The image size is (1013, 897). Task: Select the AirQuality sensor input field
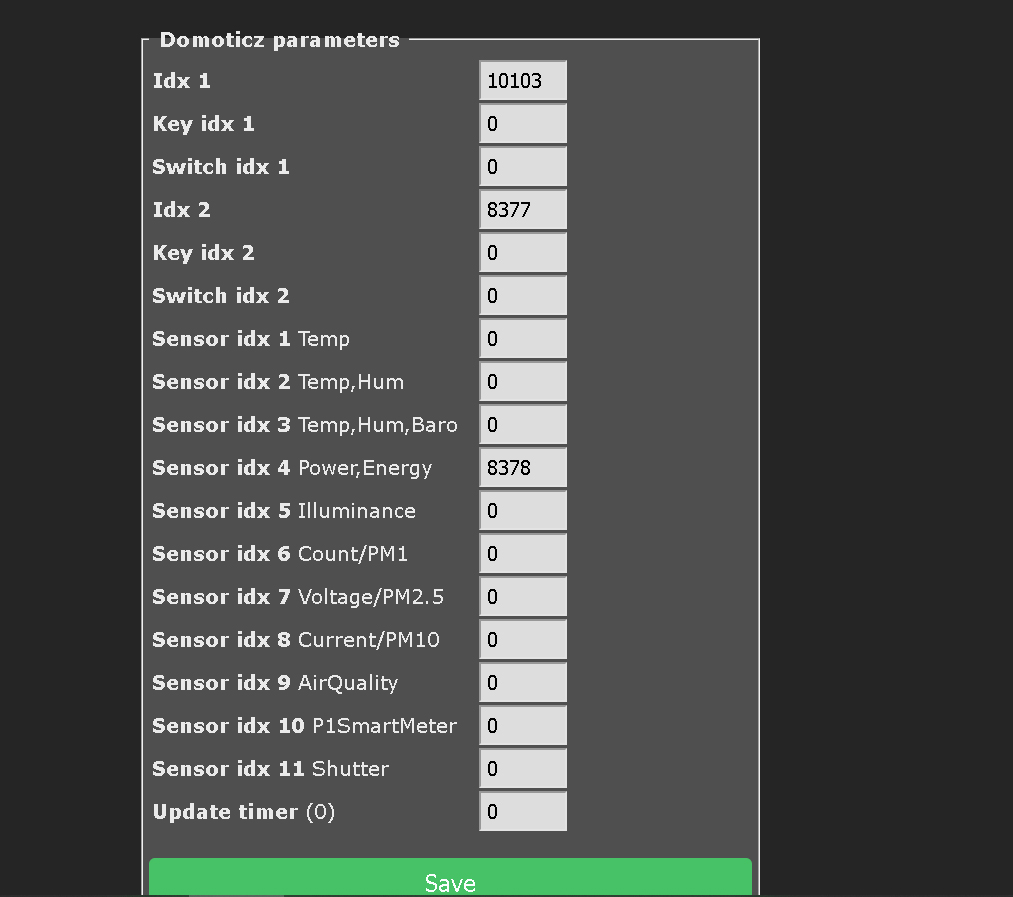coord(522,682)
